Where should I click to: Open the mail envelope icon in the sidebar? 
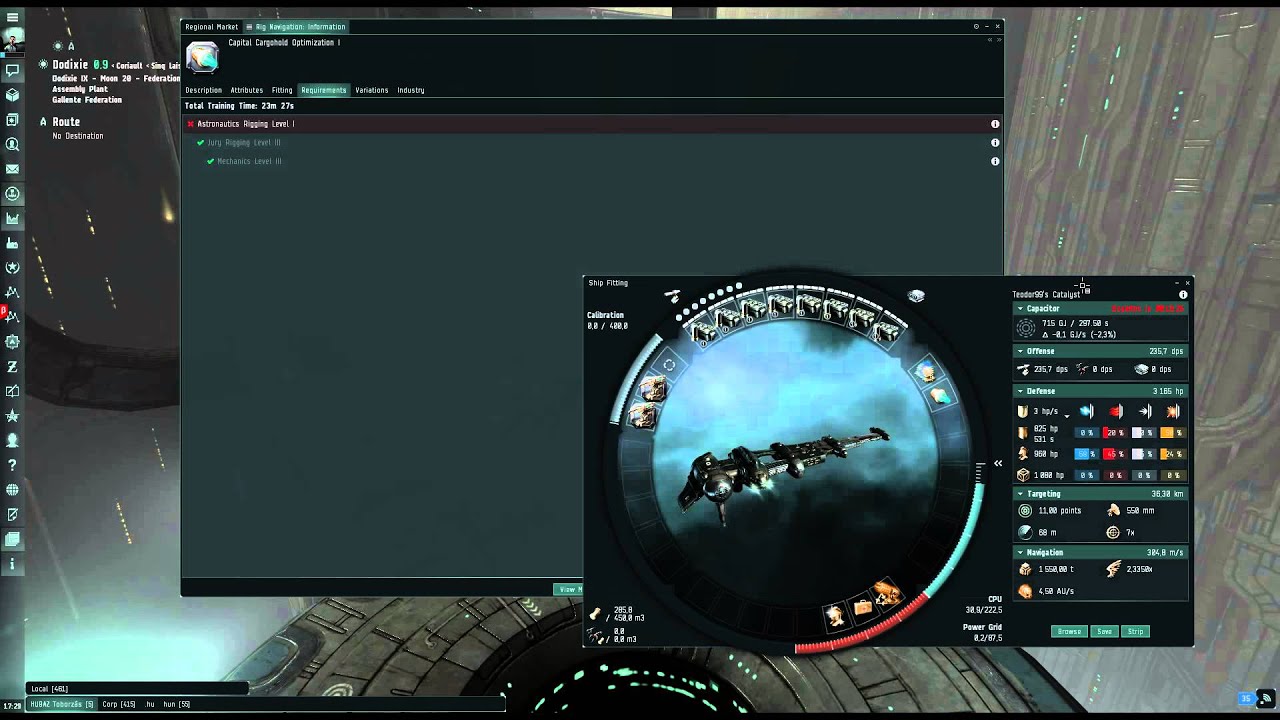(x=12, y=169)
